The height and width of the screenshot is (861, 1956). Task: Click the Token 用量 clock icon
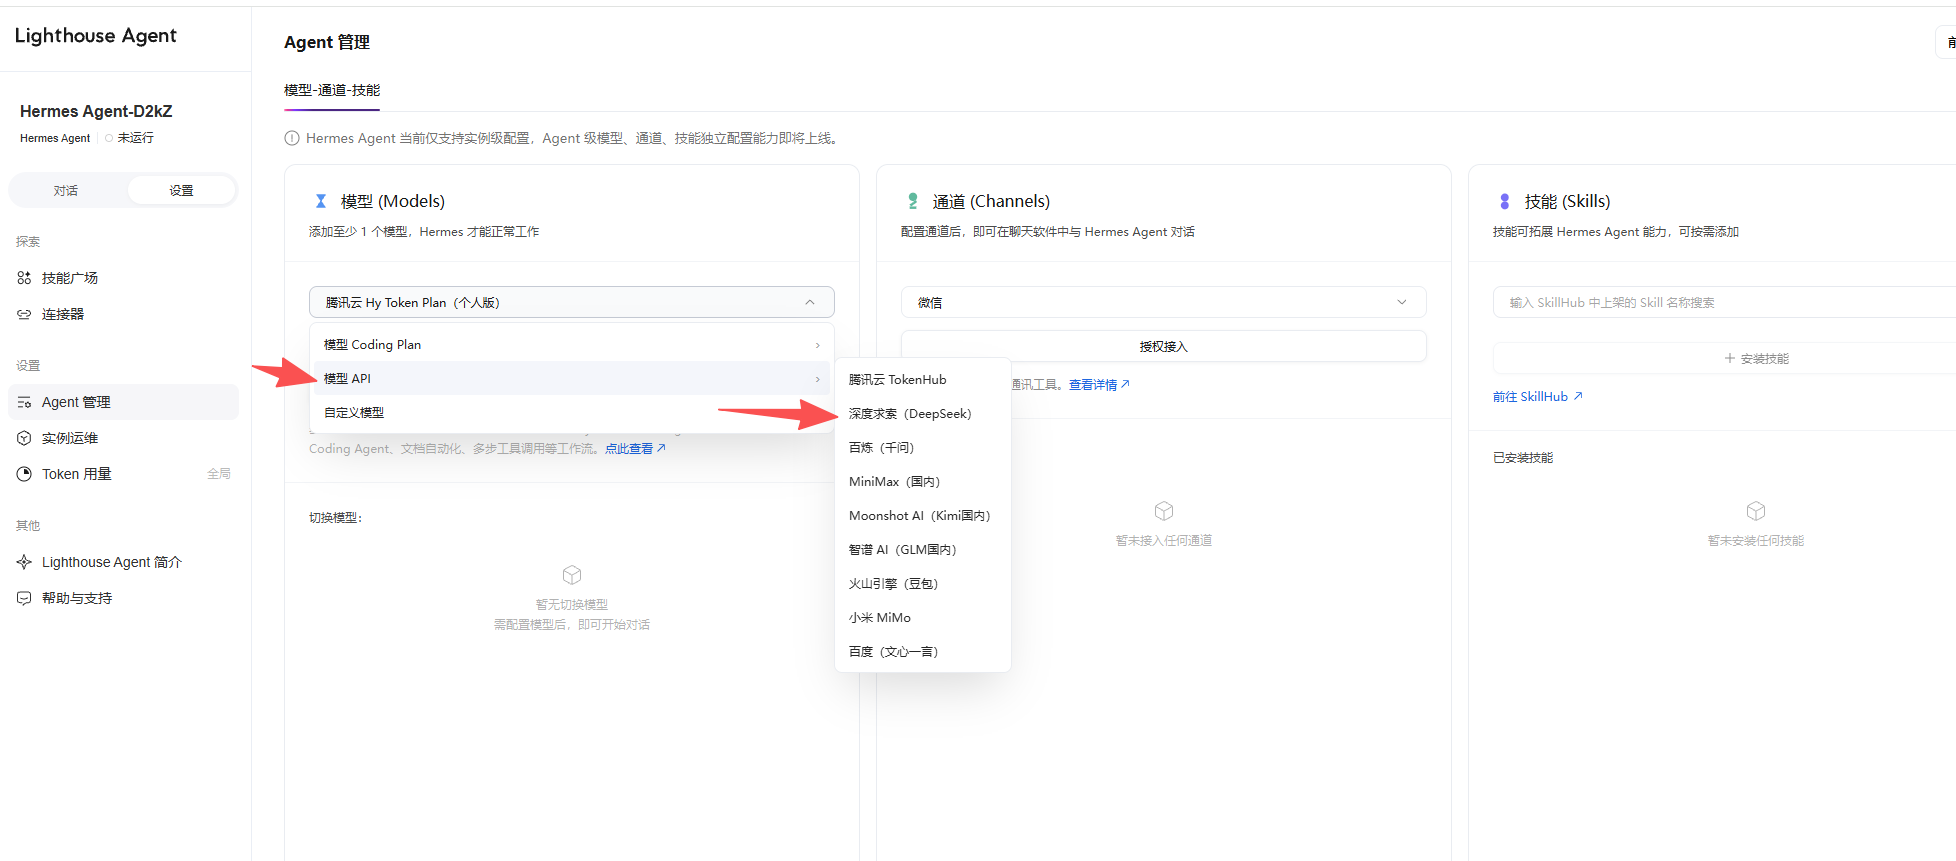click(x=24, y=474)
